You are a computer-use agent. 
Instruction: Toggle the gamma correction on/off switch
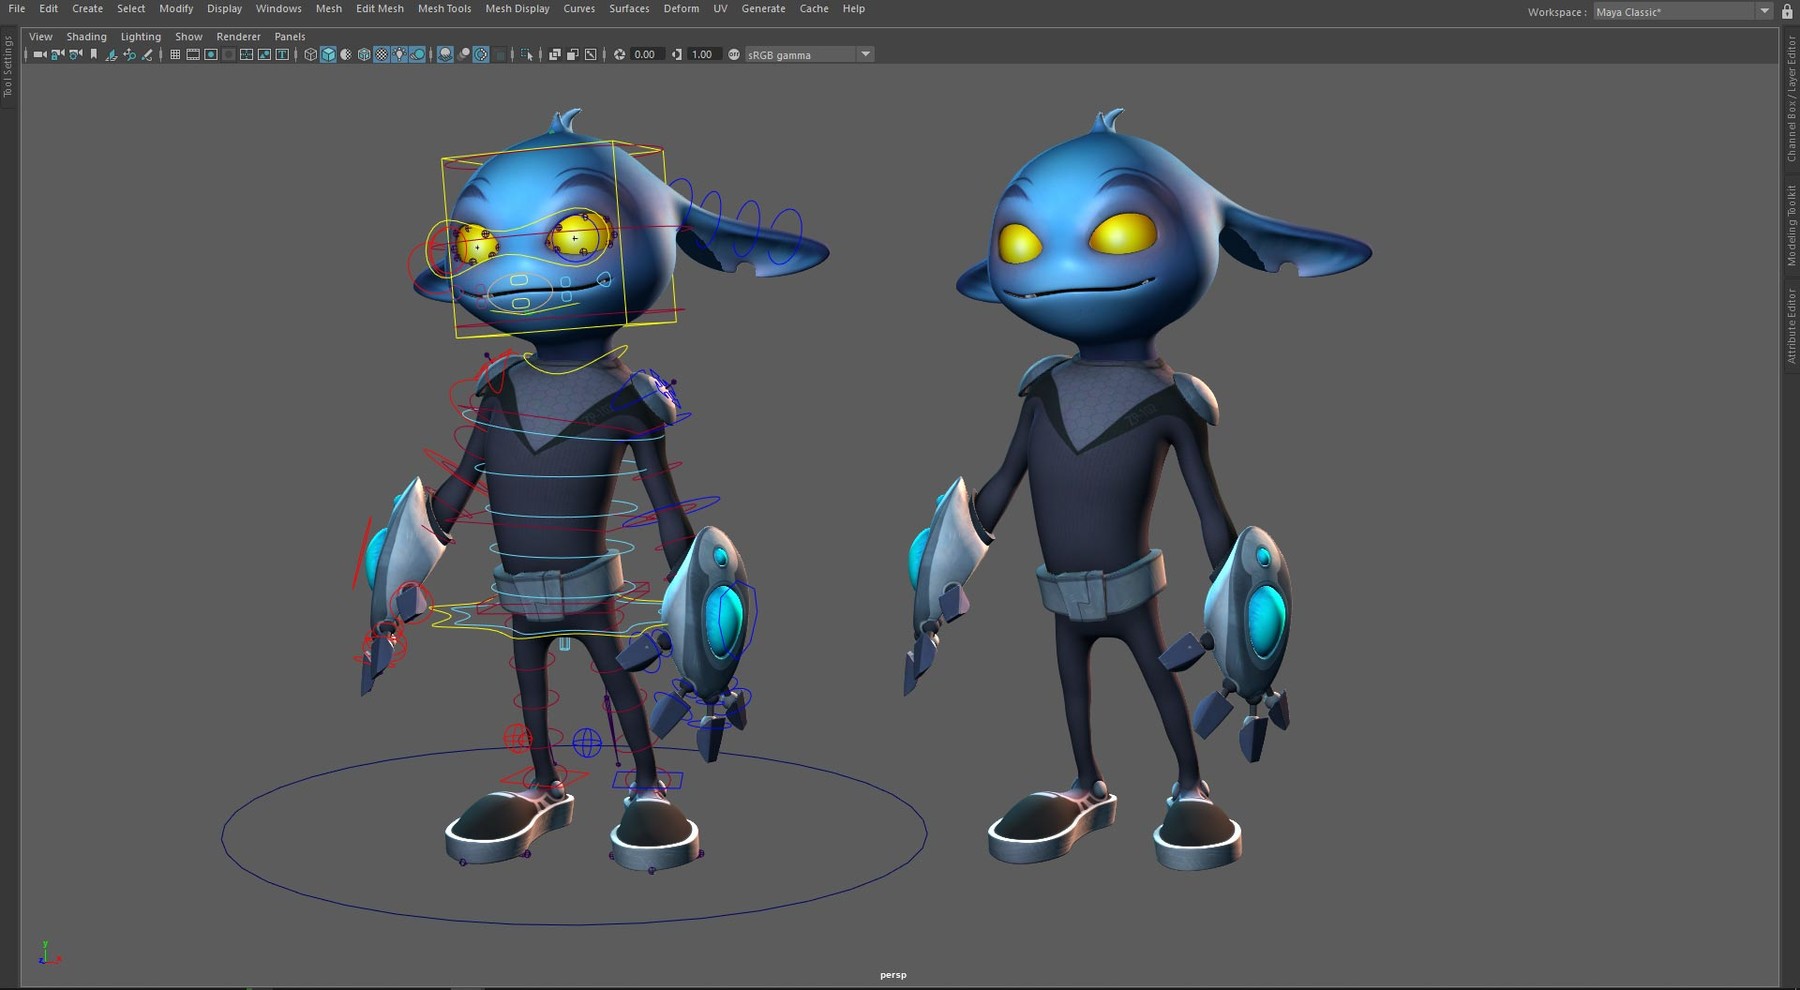tap(733, 54)
